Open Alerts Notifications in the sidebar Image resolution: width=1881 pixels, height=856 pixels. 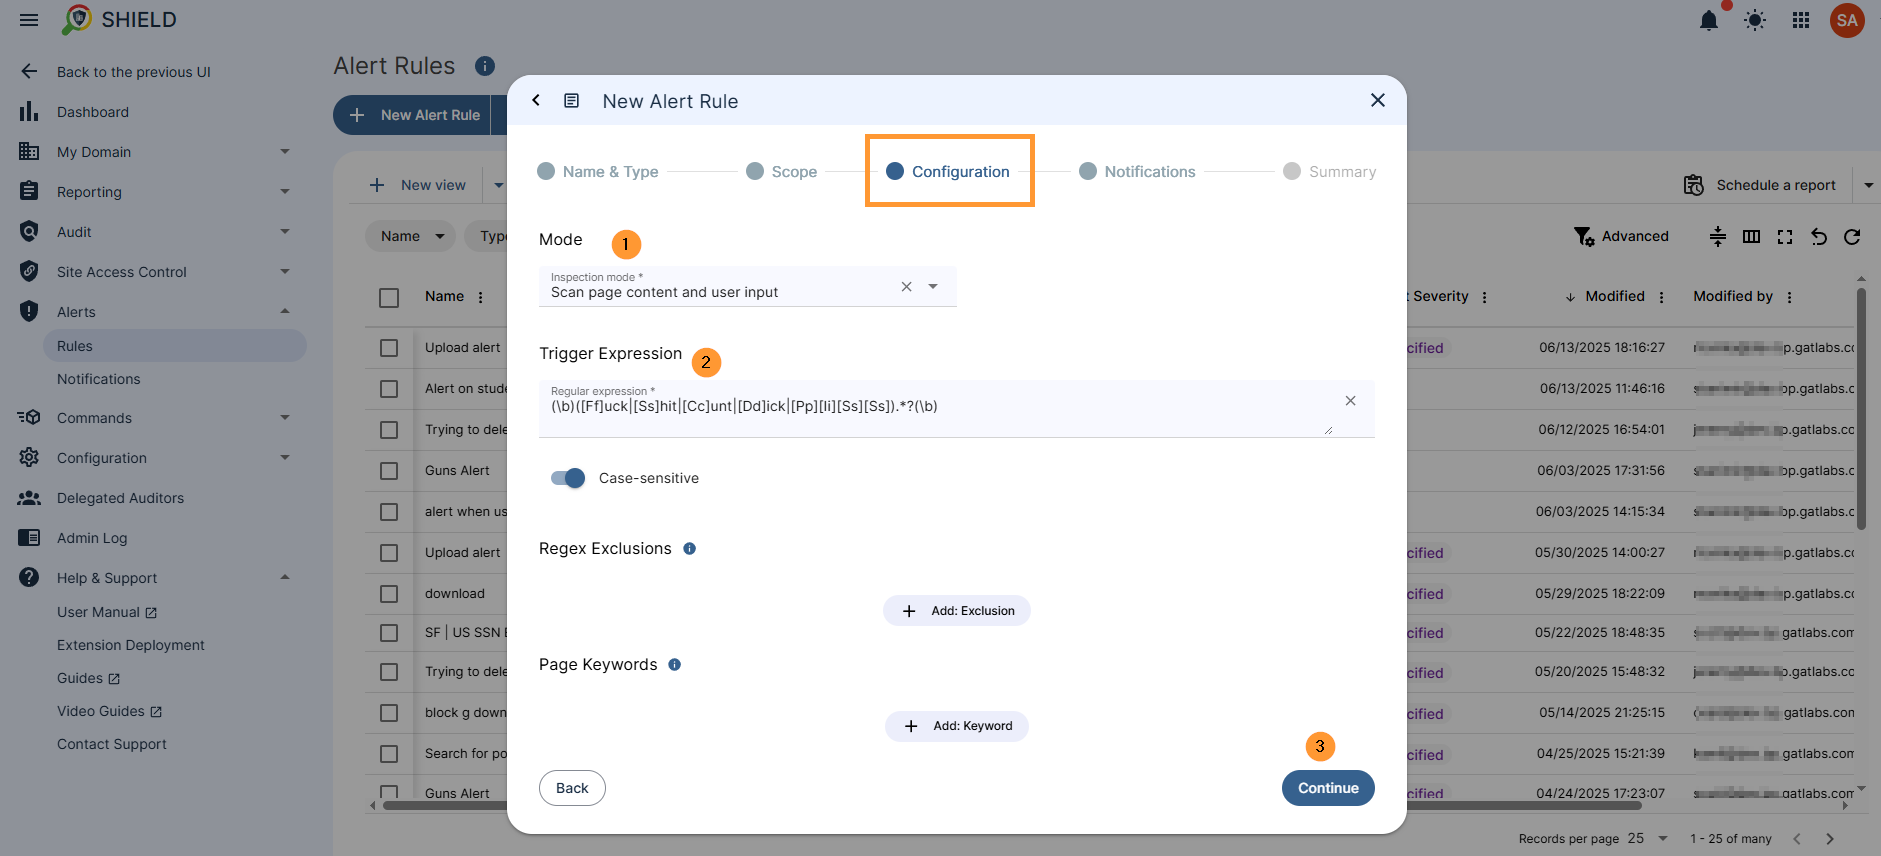pyautogui.click(x=98, y=379)
